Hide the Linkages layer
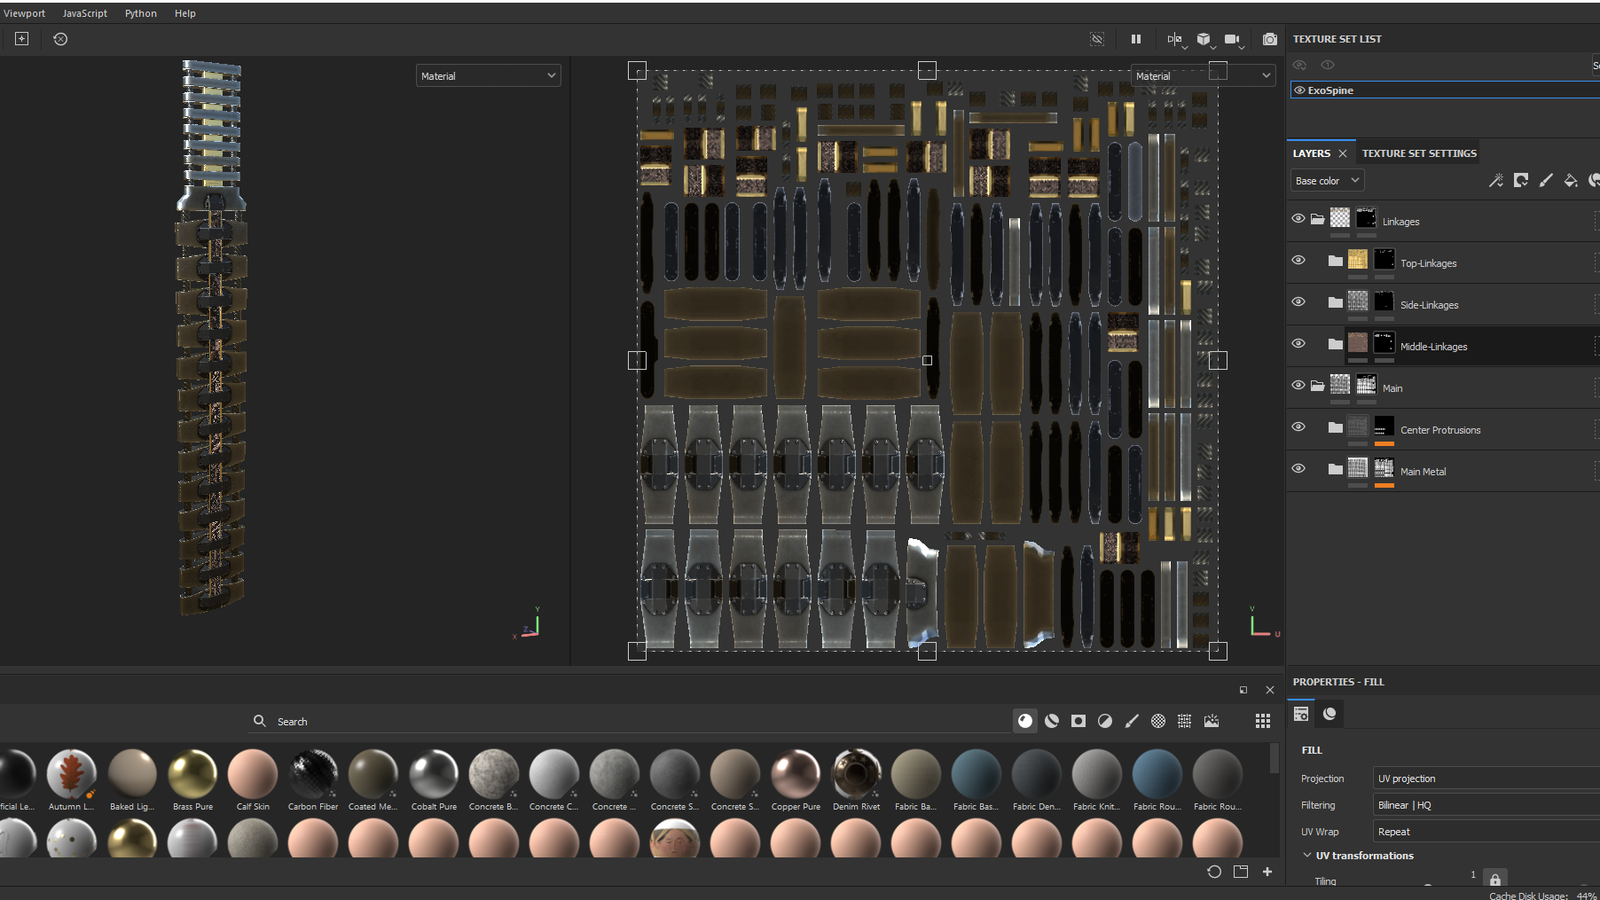This screenshot has height=900, width=1600. click(1298, 218)
